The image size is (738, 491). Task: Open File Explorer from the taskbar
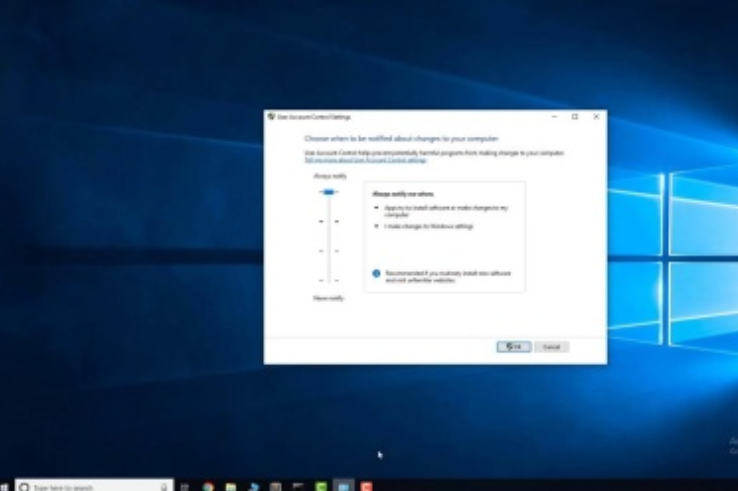(231, 486)
